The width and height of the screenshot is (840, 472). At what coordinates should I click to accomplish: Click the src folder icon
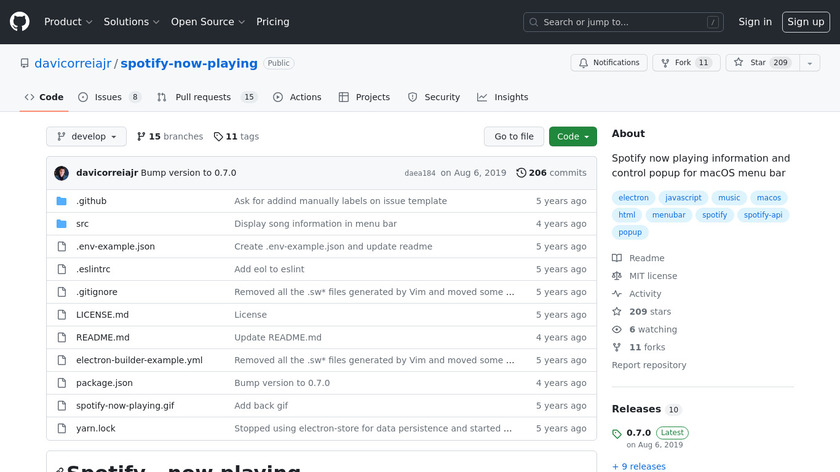point(61,224)
